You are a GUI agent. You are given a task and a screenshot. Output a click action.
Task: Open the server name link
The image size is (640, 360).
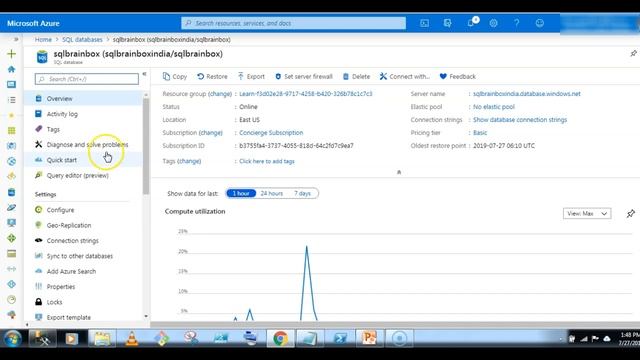527,93
